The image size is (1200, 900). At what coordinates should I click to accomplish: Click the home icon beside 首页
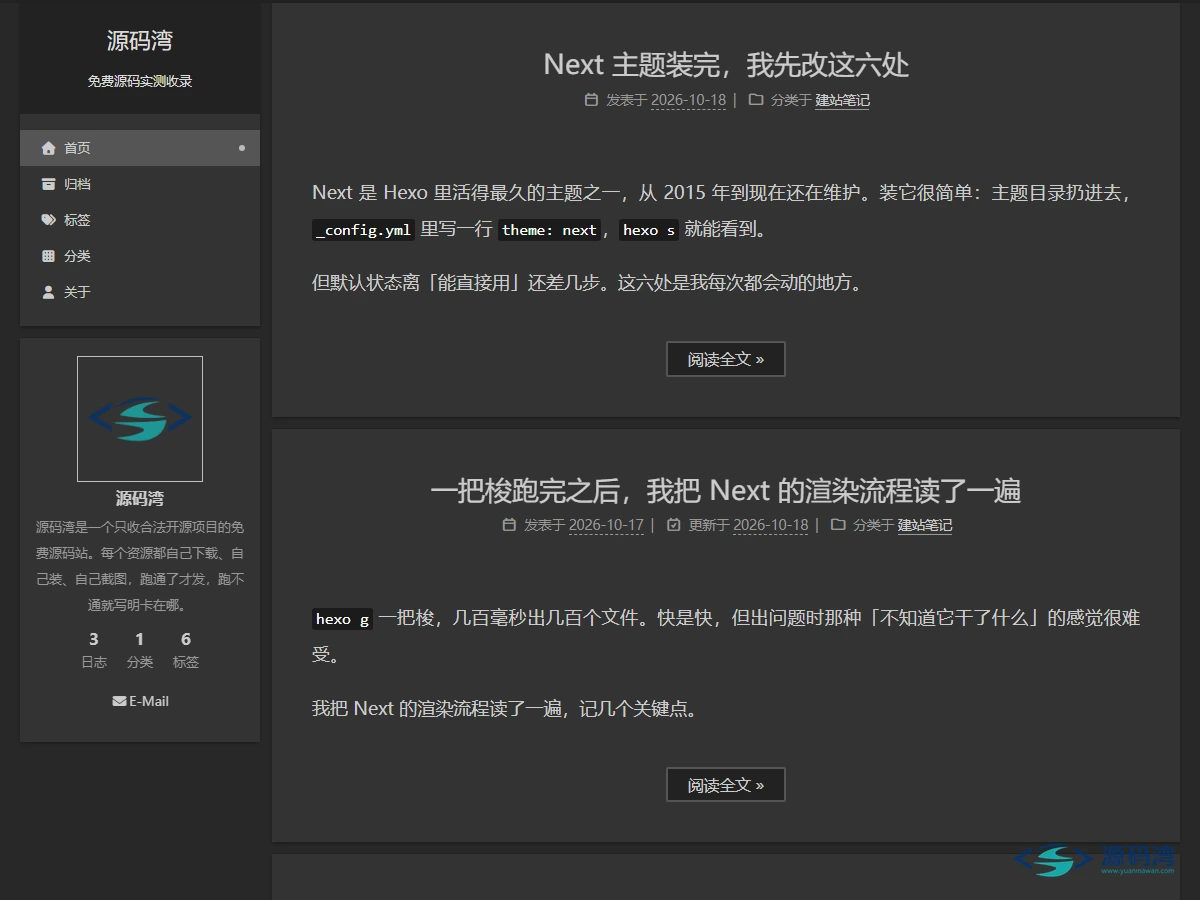coord(48,148)
